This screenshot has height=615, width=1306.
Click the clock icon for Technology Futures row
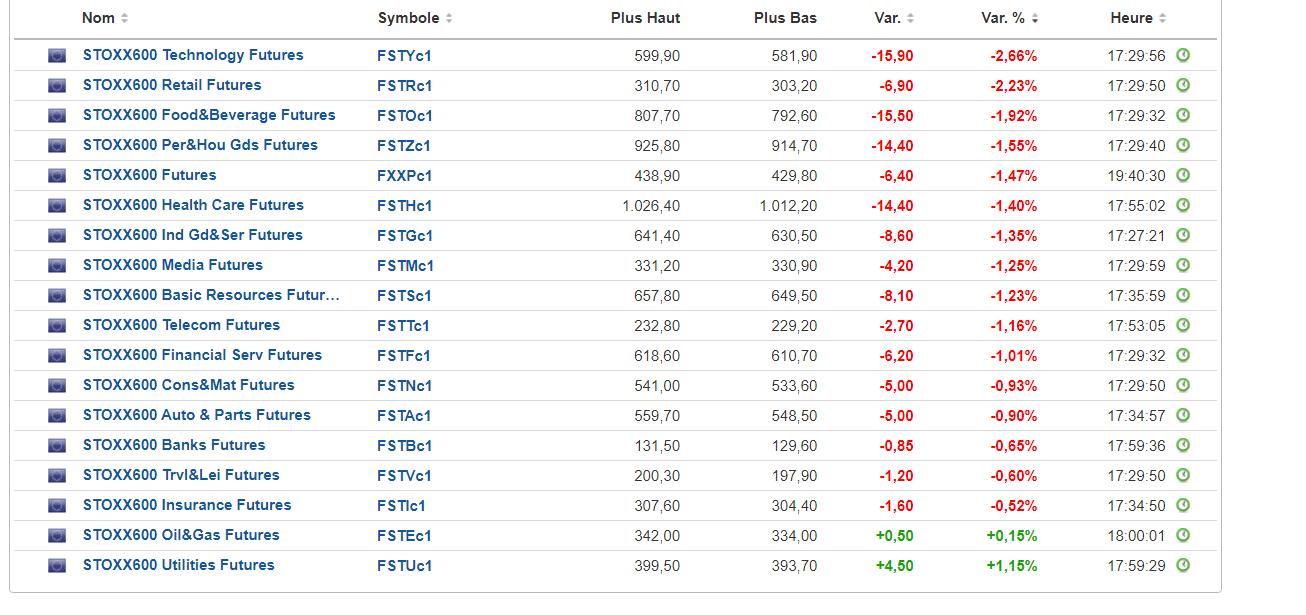point(1183,55)
